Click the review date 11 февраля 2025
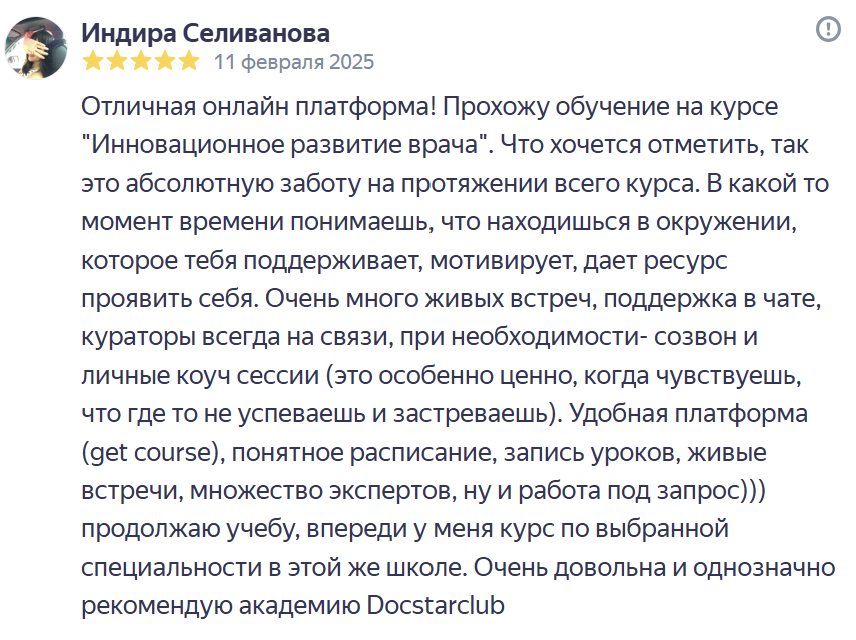Screen dimensions: 856x640 [294, 62]
